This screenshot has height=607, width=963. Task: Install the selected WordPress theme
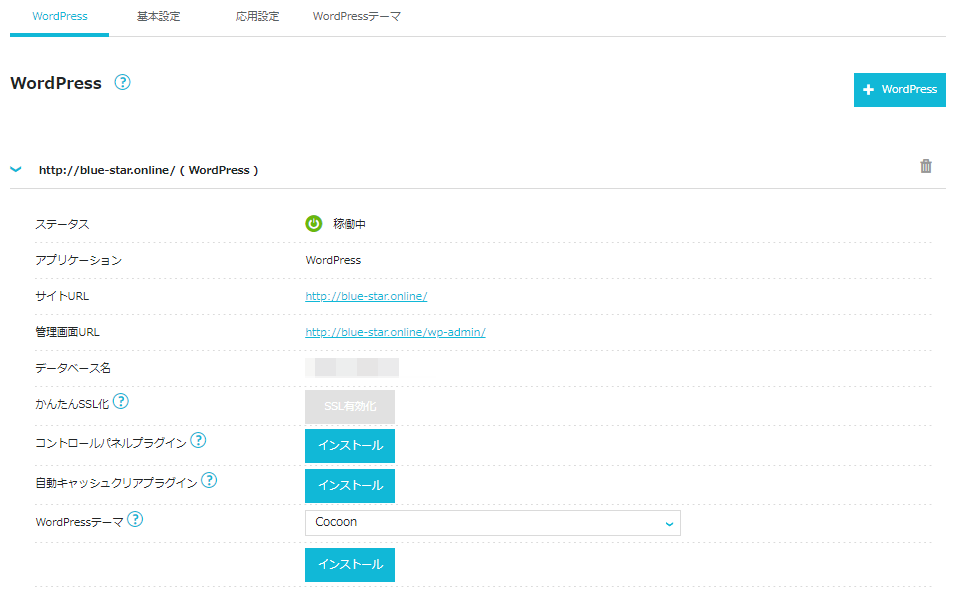[x=350, y=565]
